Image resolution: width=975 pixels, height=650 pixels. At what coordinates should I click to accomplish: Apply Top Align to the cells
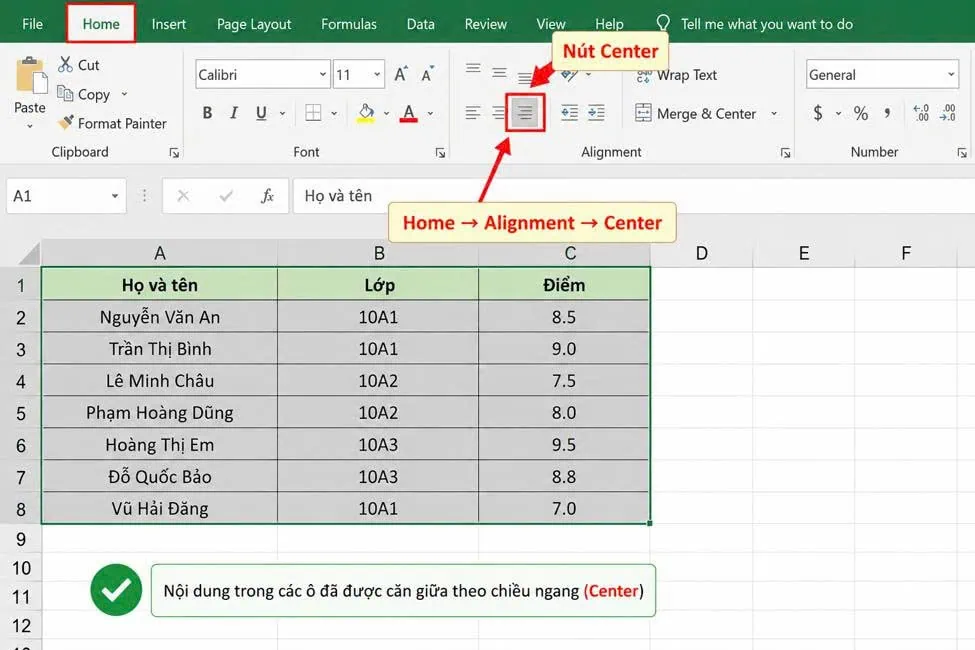pyautogui.click(x=473, y=69)
